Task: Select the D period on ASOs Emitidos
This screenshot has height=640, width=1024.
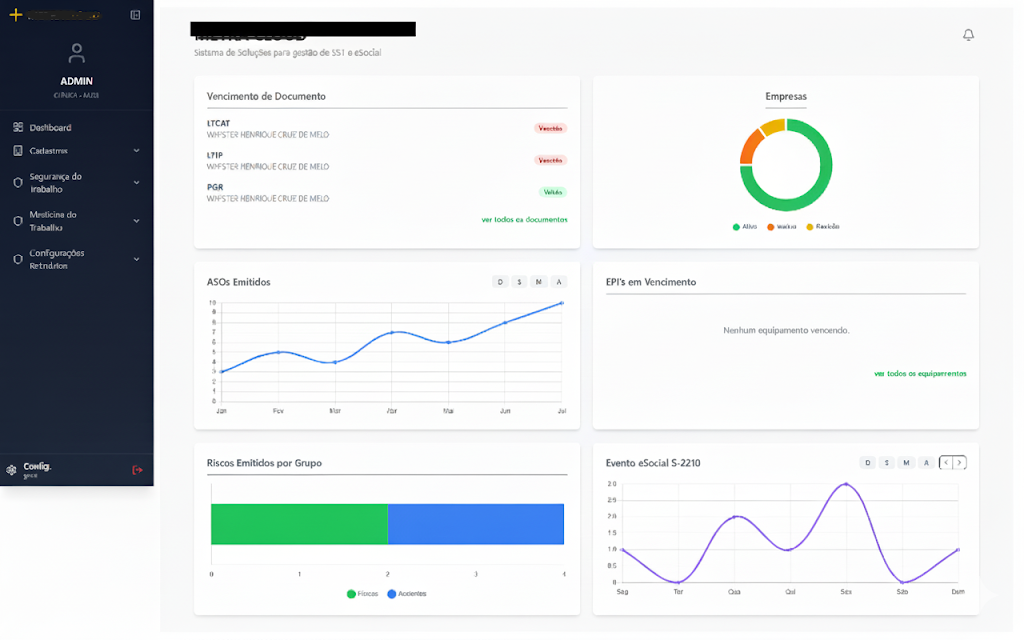Action: click(500, 282)
